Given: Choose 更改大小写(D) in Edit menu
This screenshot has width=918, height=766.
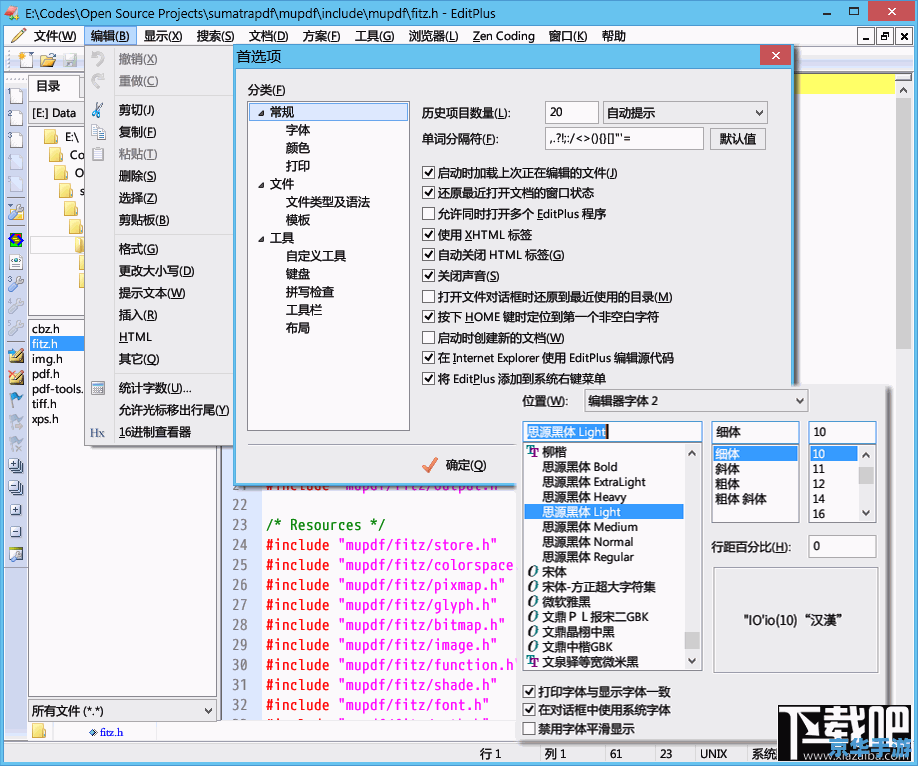Looking at the screenshot, I should 156,271.
